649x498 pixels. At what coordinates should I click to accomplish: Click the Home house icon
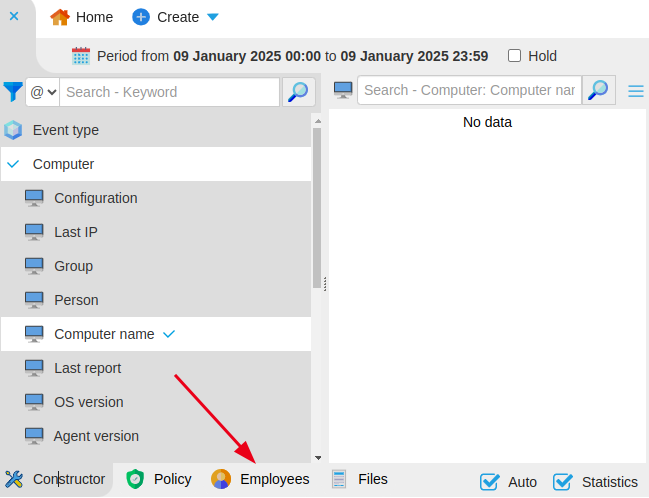60,17
